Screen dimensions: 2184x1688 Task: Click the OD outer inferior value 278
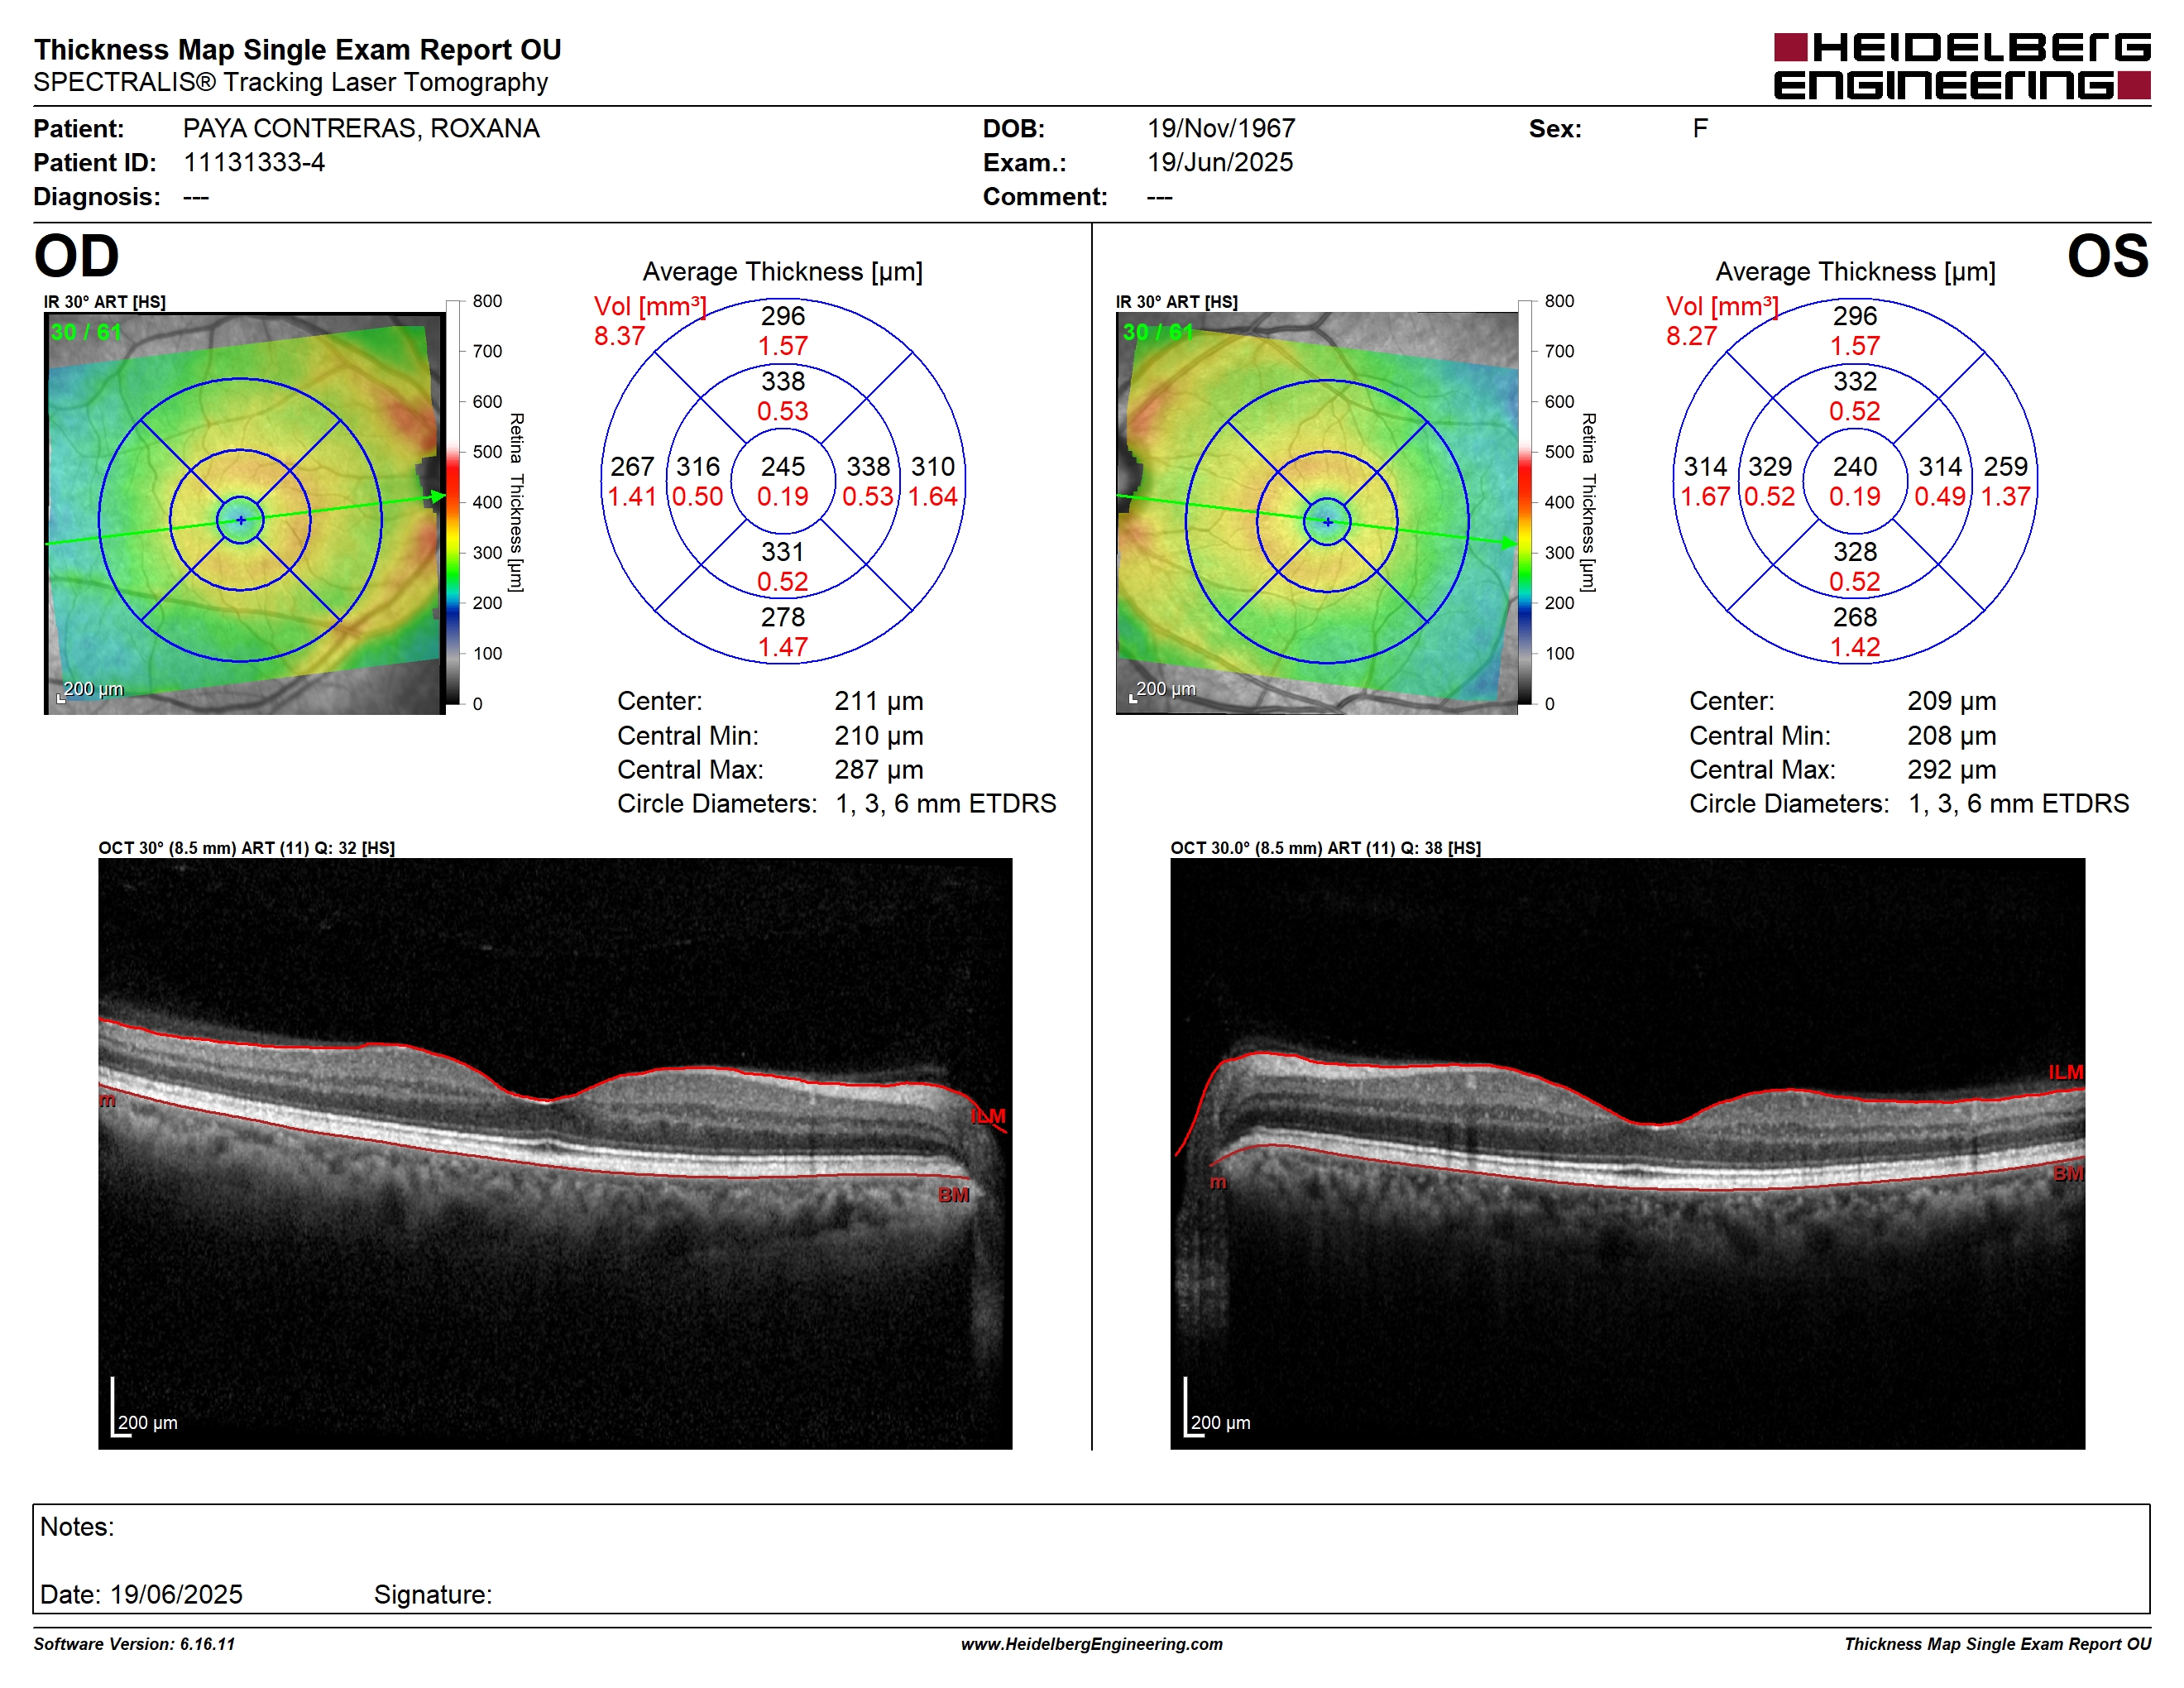point(783,617)
